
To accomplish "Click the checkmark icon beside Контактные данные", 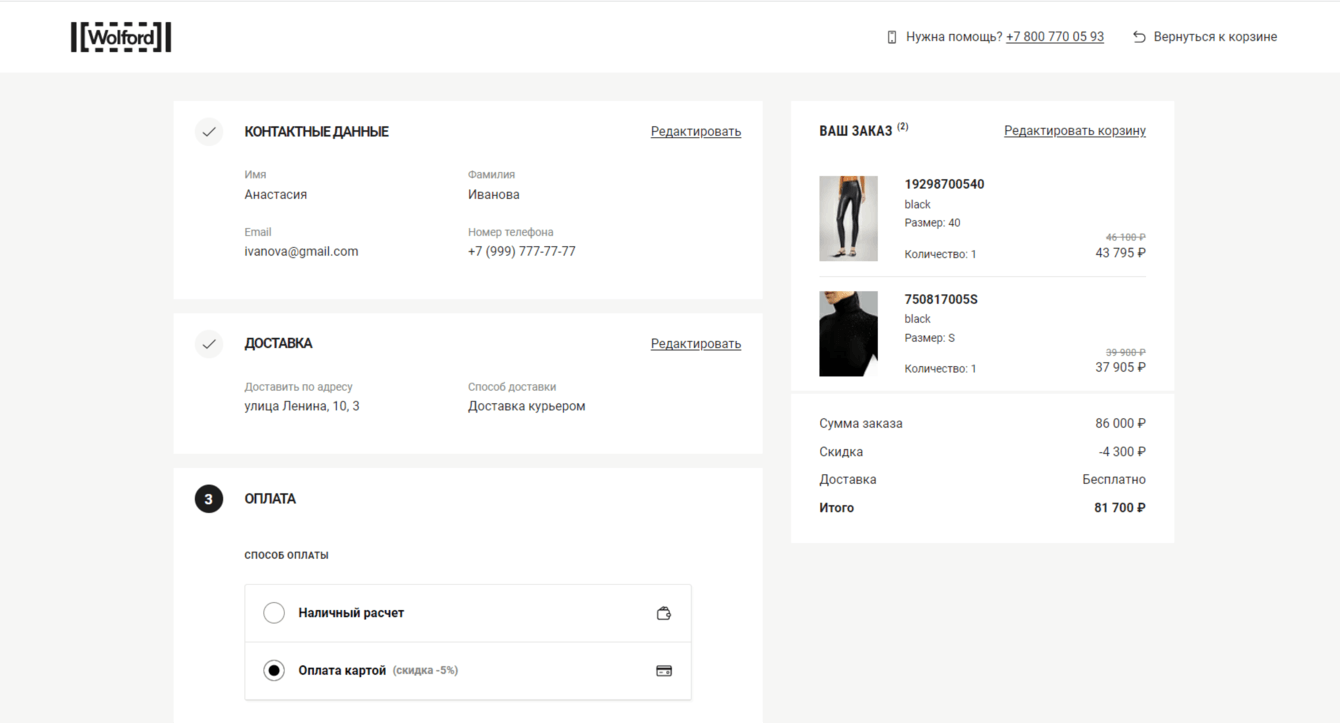I will (209, 132).
